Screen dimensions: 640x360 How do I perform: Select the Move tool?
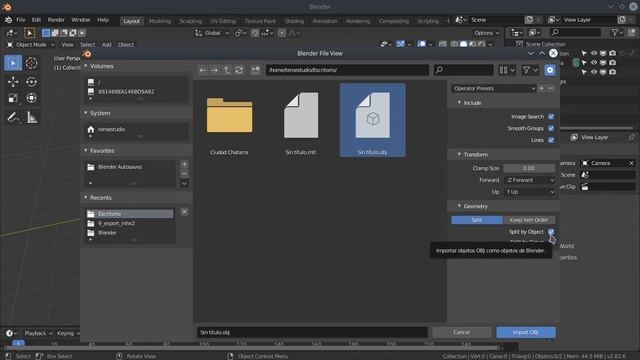pos(13,82)
